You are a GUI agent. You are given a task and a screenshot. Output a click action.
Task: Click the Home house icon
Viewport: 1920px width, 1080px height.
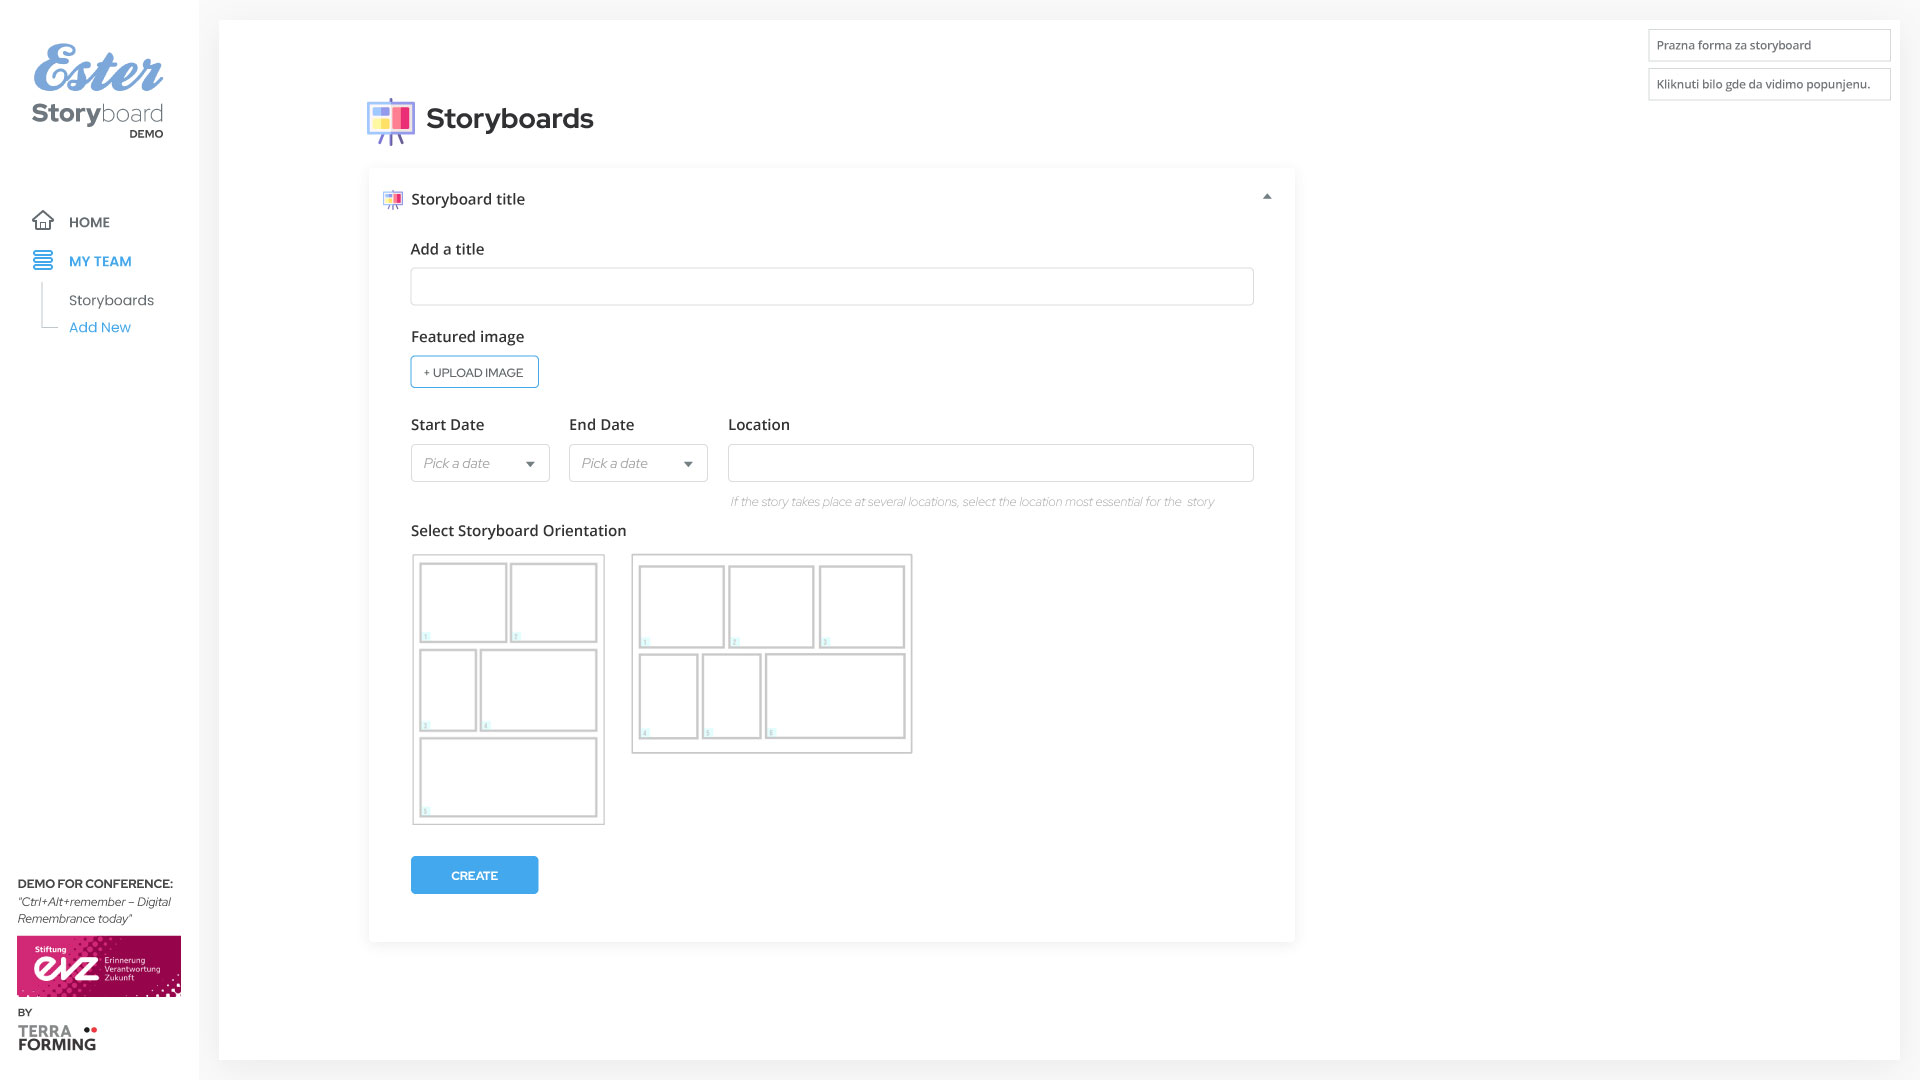click(x=43, y=221)
